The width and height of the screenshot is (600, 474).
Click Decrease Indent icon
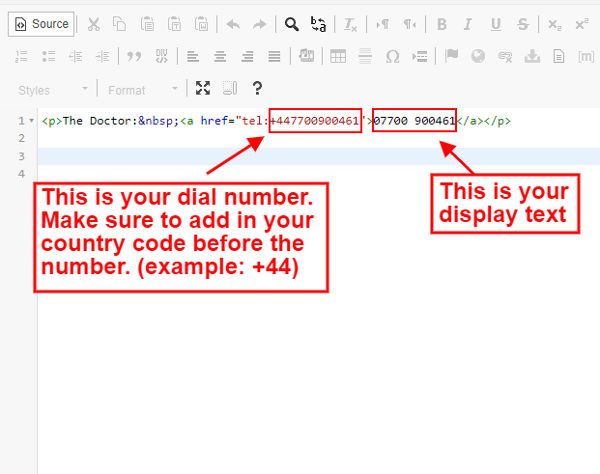coord(75,57)
